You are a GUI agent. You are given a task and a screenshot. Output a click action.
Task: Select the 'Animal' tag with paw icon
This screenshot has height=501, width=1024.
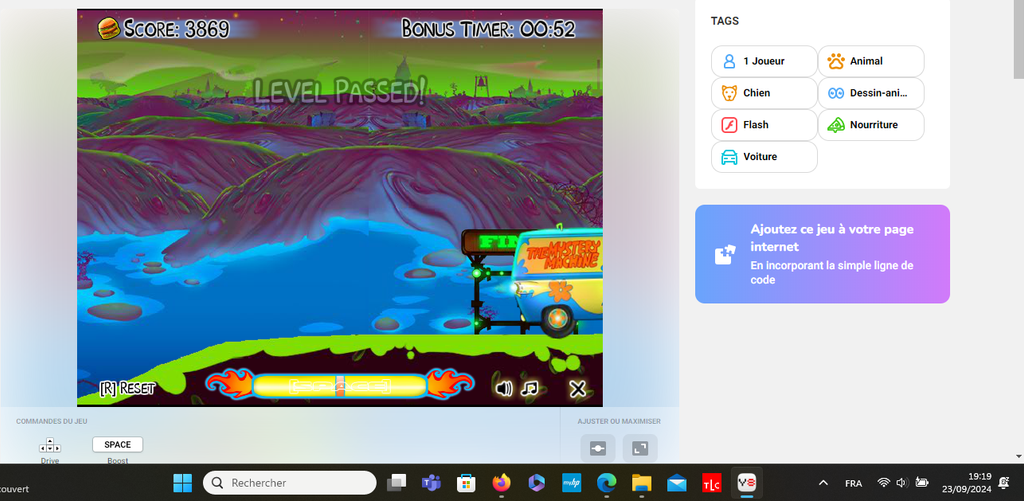871,61
